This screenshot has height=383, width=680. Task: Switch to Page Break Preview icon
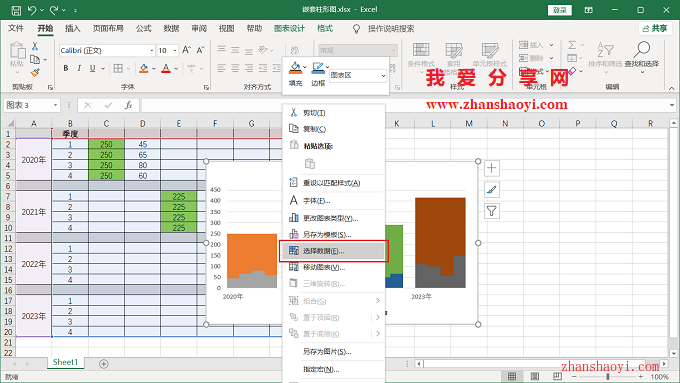point(557,376)
